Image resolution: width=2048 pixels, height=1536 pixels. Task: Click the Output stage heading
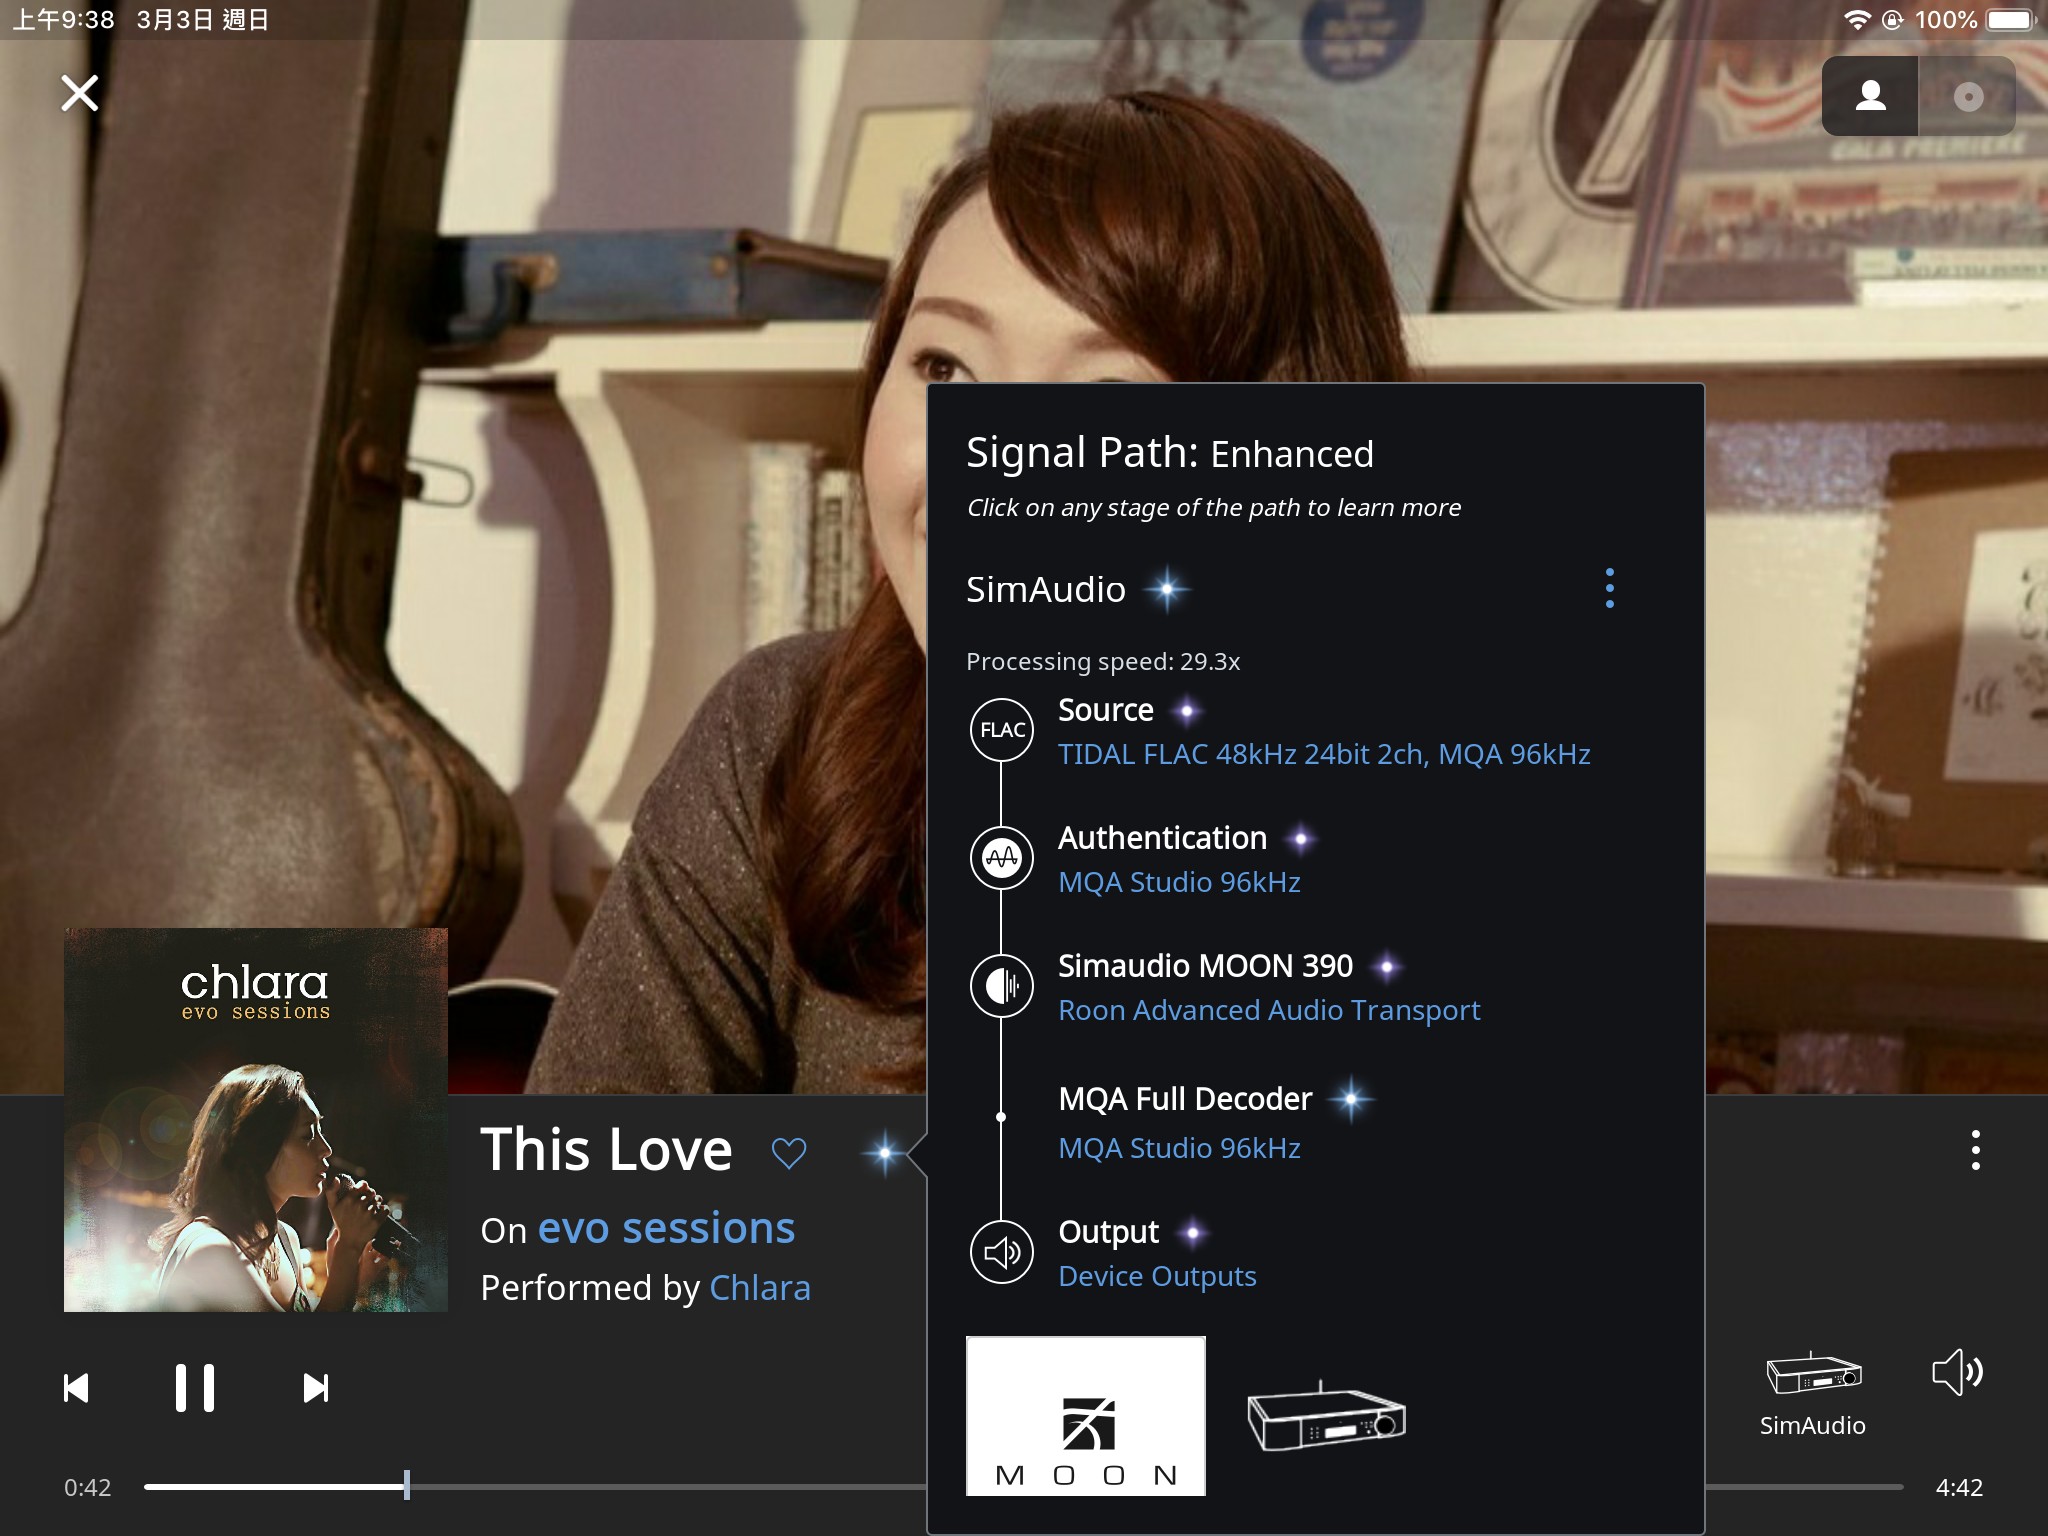(x=1108, y=1232)
